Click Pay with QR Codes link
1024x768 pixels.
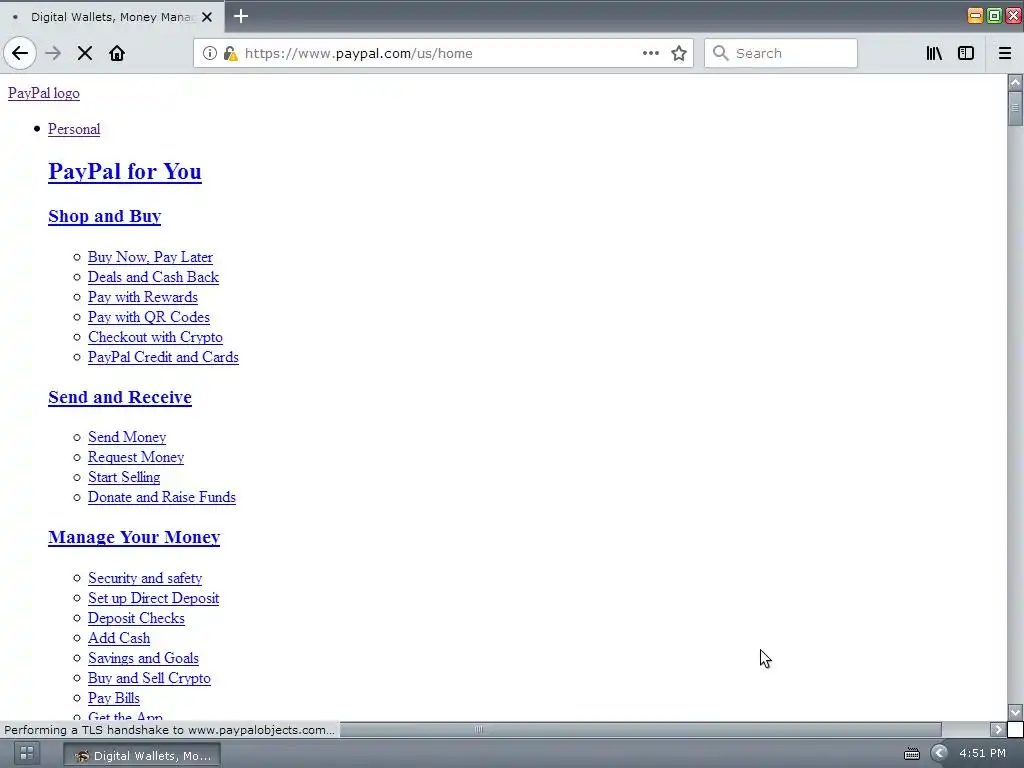click(149, 317)
